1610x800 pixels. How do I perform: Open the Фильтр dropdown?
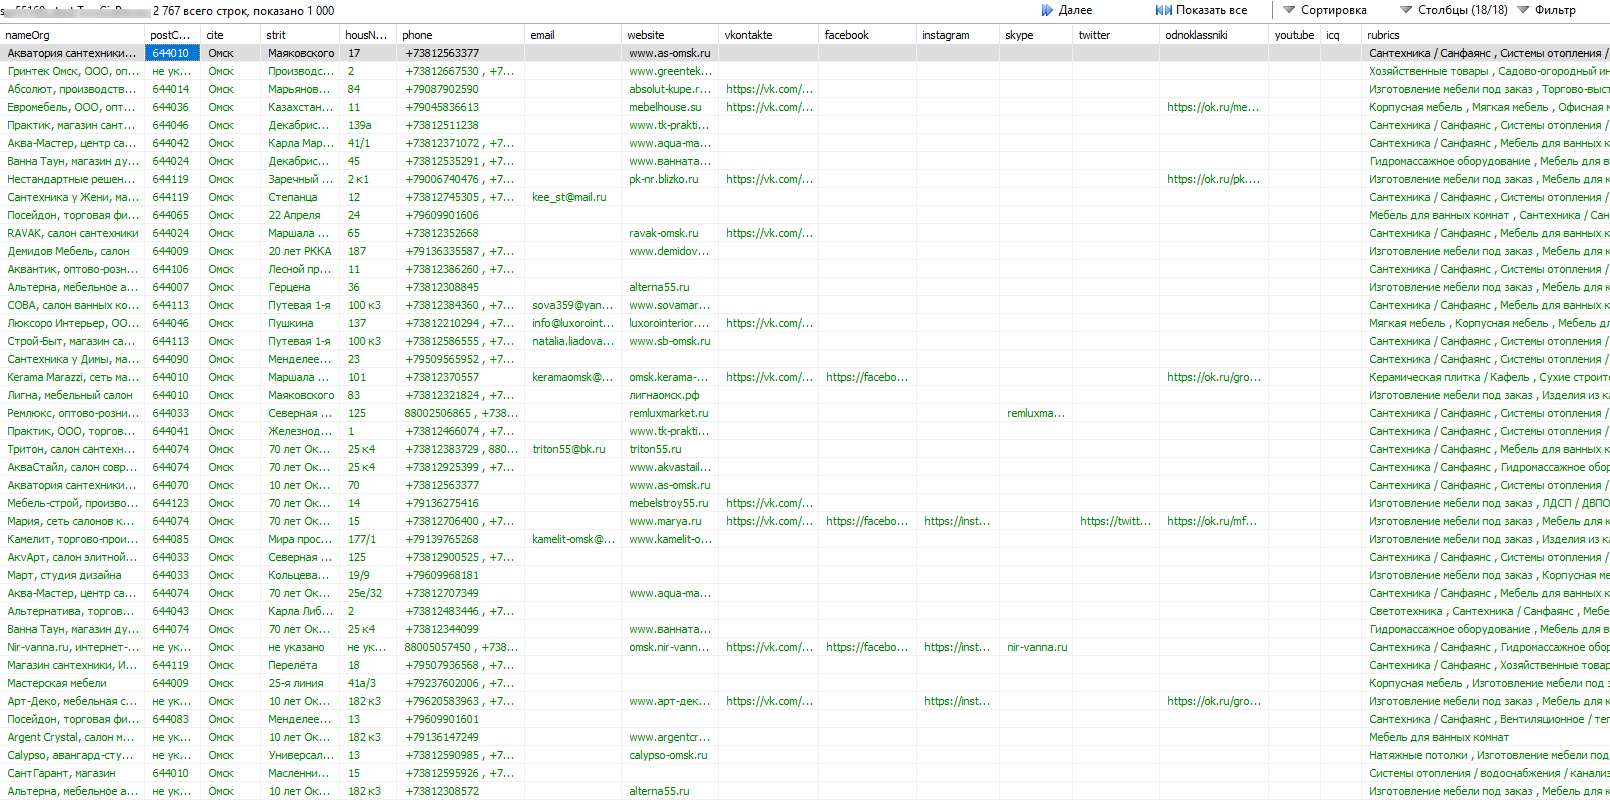click(x=1546, y=10)
